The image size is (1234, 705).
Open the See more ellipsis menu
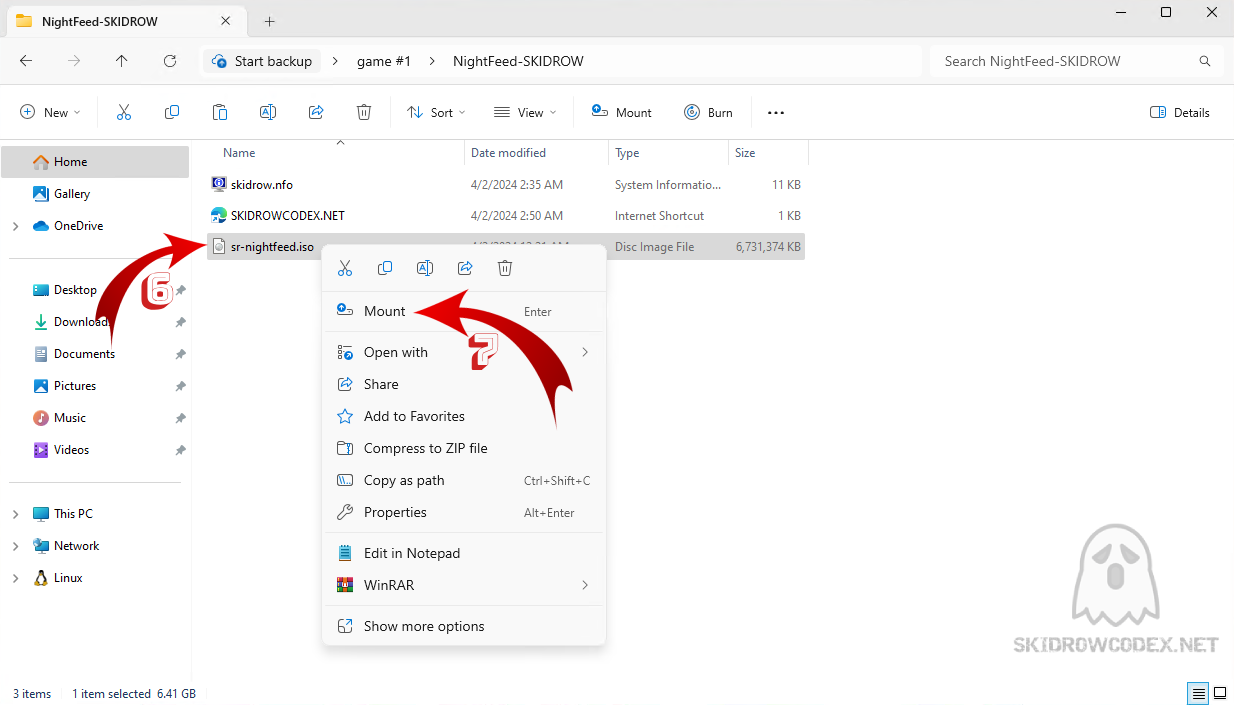tap(776, 113)
